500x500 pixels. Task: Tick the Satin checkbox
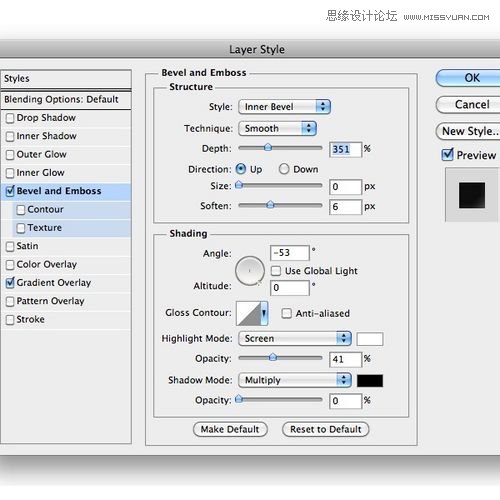coord(10,246)
